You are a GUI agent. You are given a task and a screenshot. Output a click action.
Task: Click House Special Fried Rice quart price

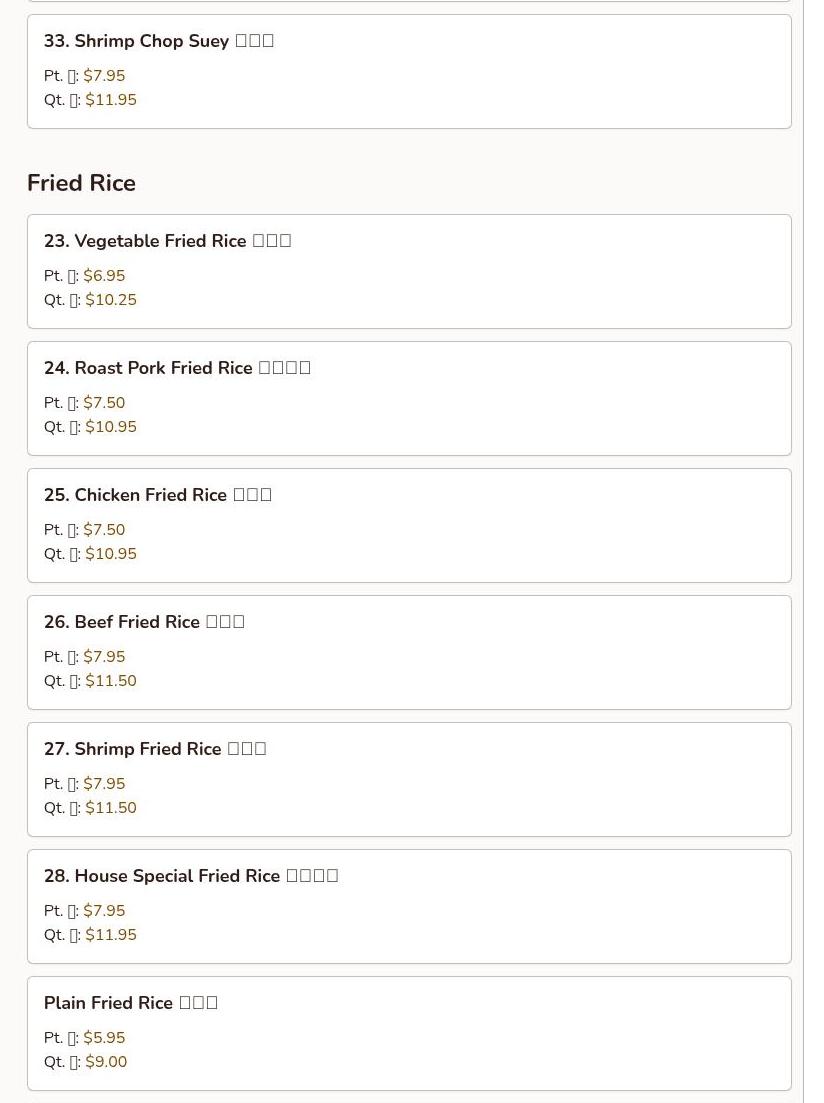[111, 935]
